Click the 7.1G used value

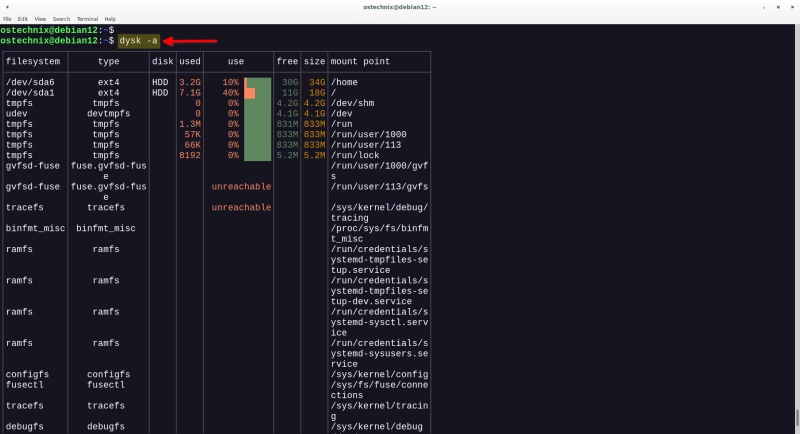(x=190, y=93)
